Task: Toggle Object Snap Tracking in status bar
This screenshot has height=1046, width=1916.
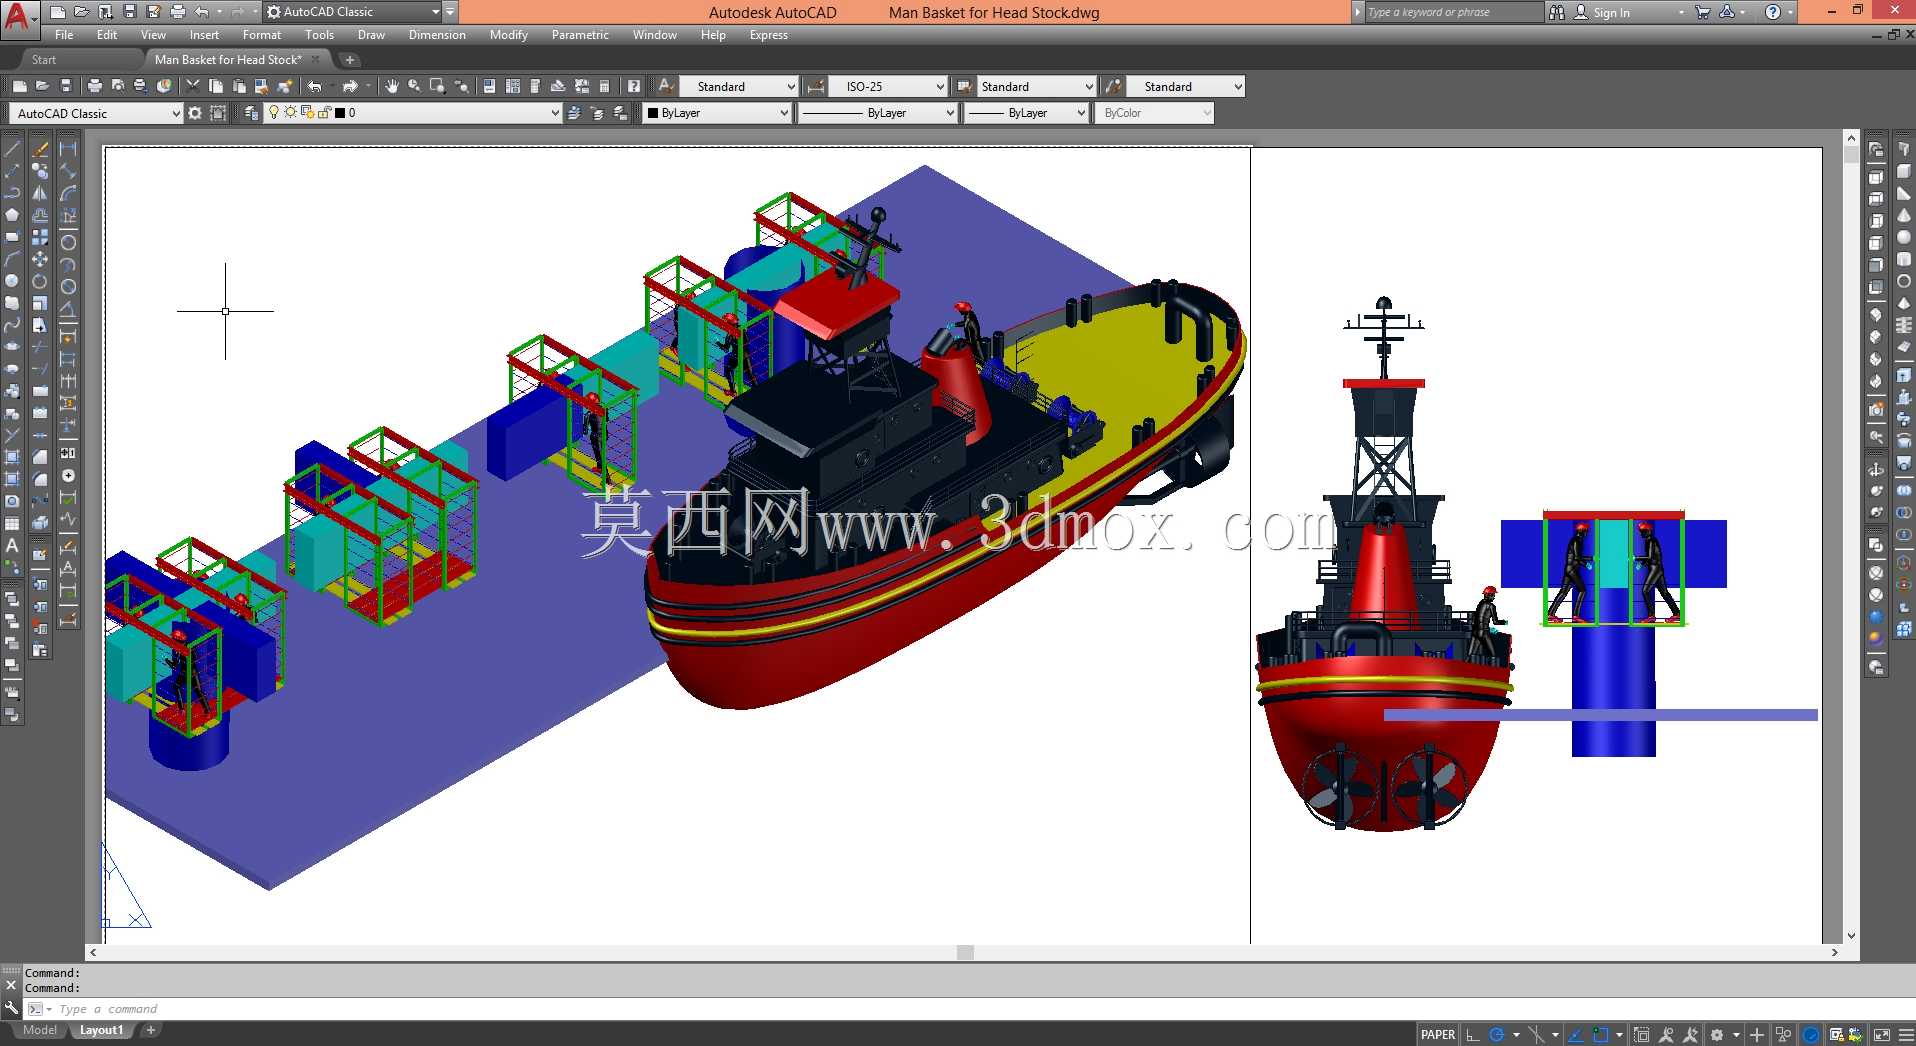Action: click(1576, 1035)
